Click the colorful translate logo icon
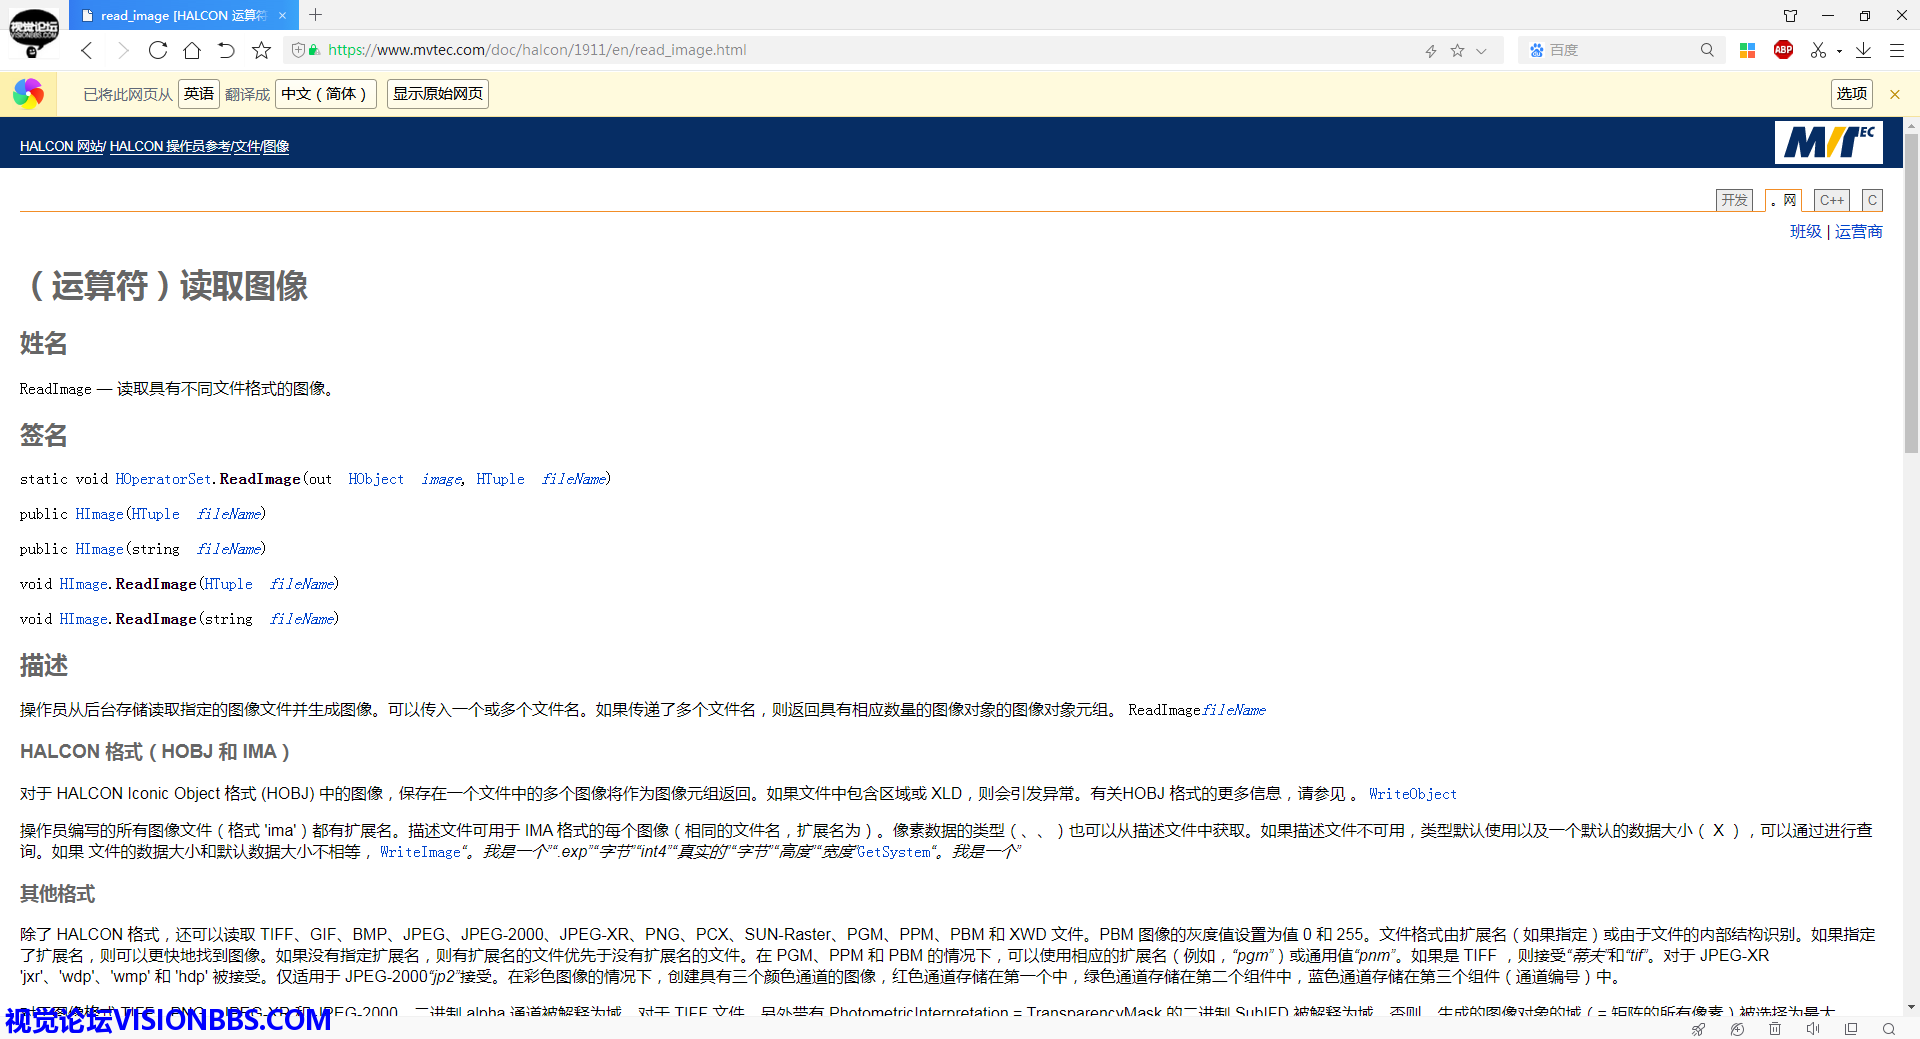1920x1039 pixels. tap(28, 94)
